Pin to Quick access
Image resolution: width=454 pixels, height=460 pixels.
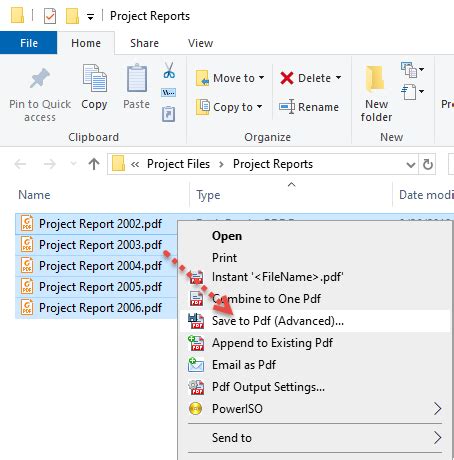[x=40, y=95]
